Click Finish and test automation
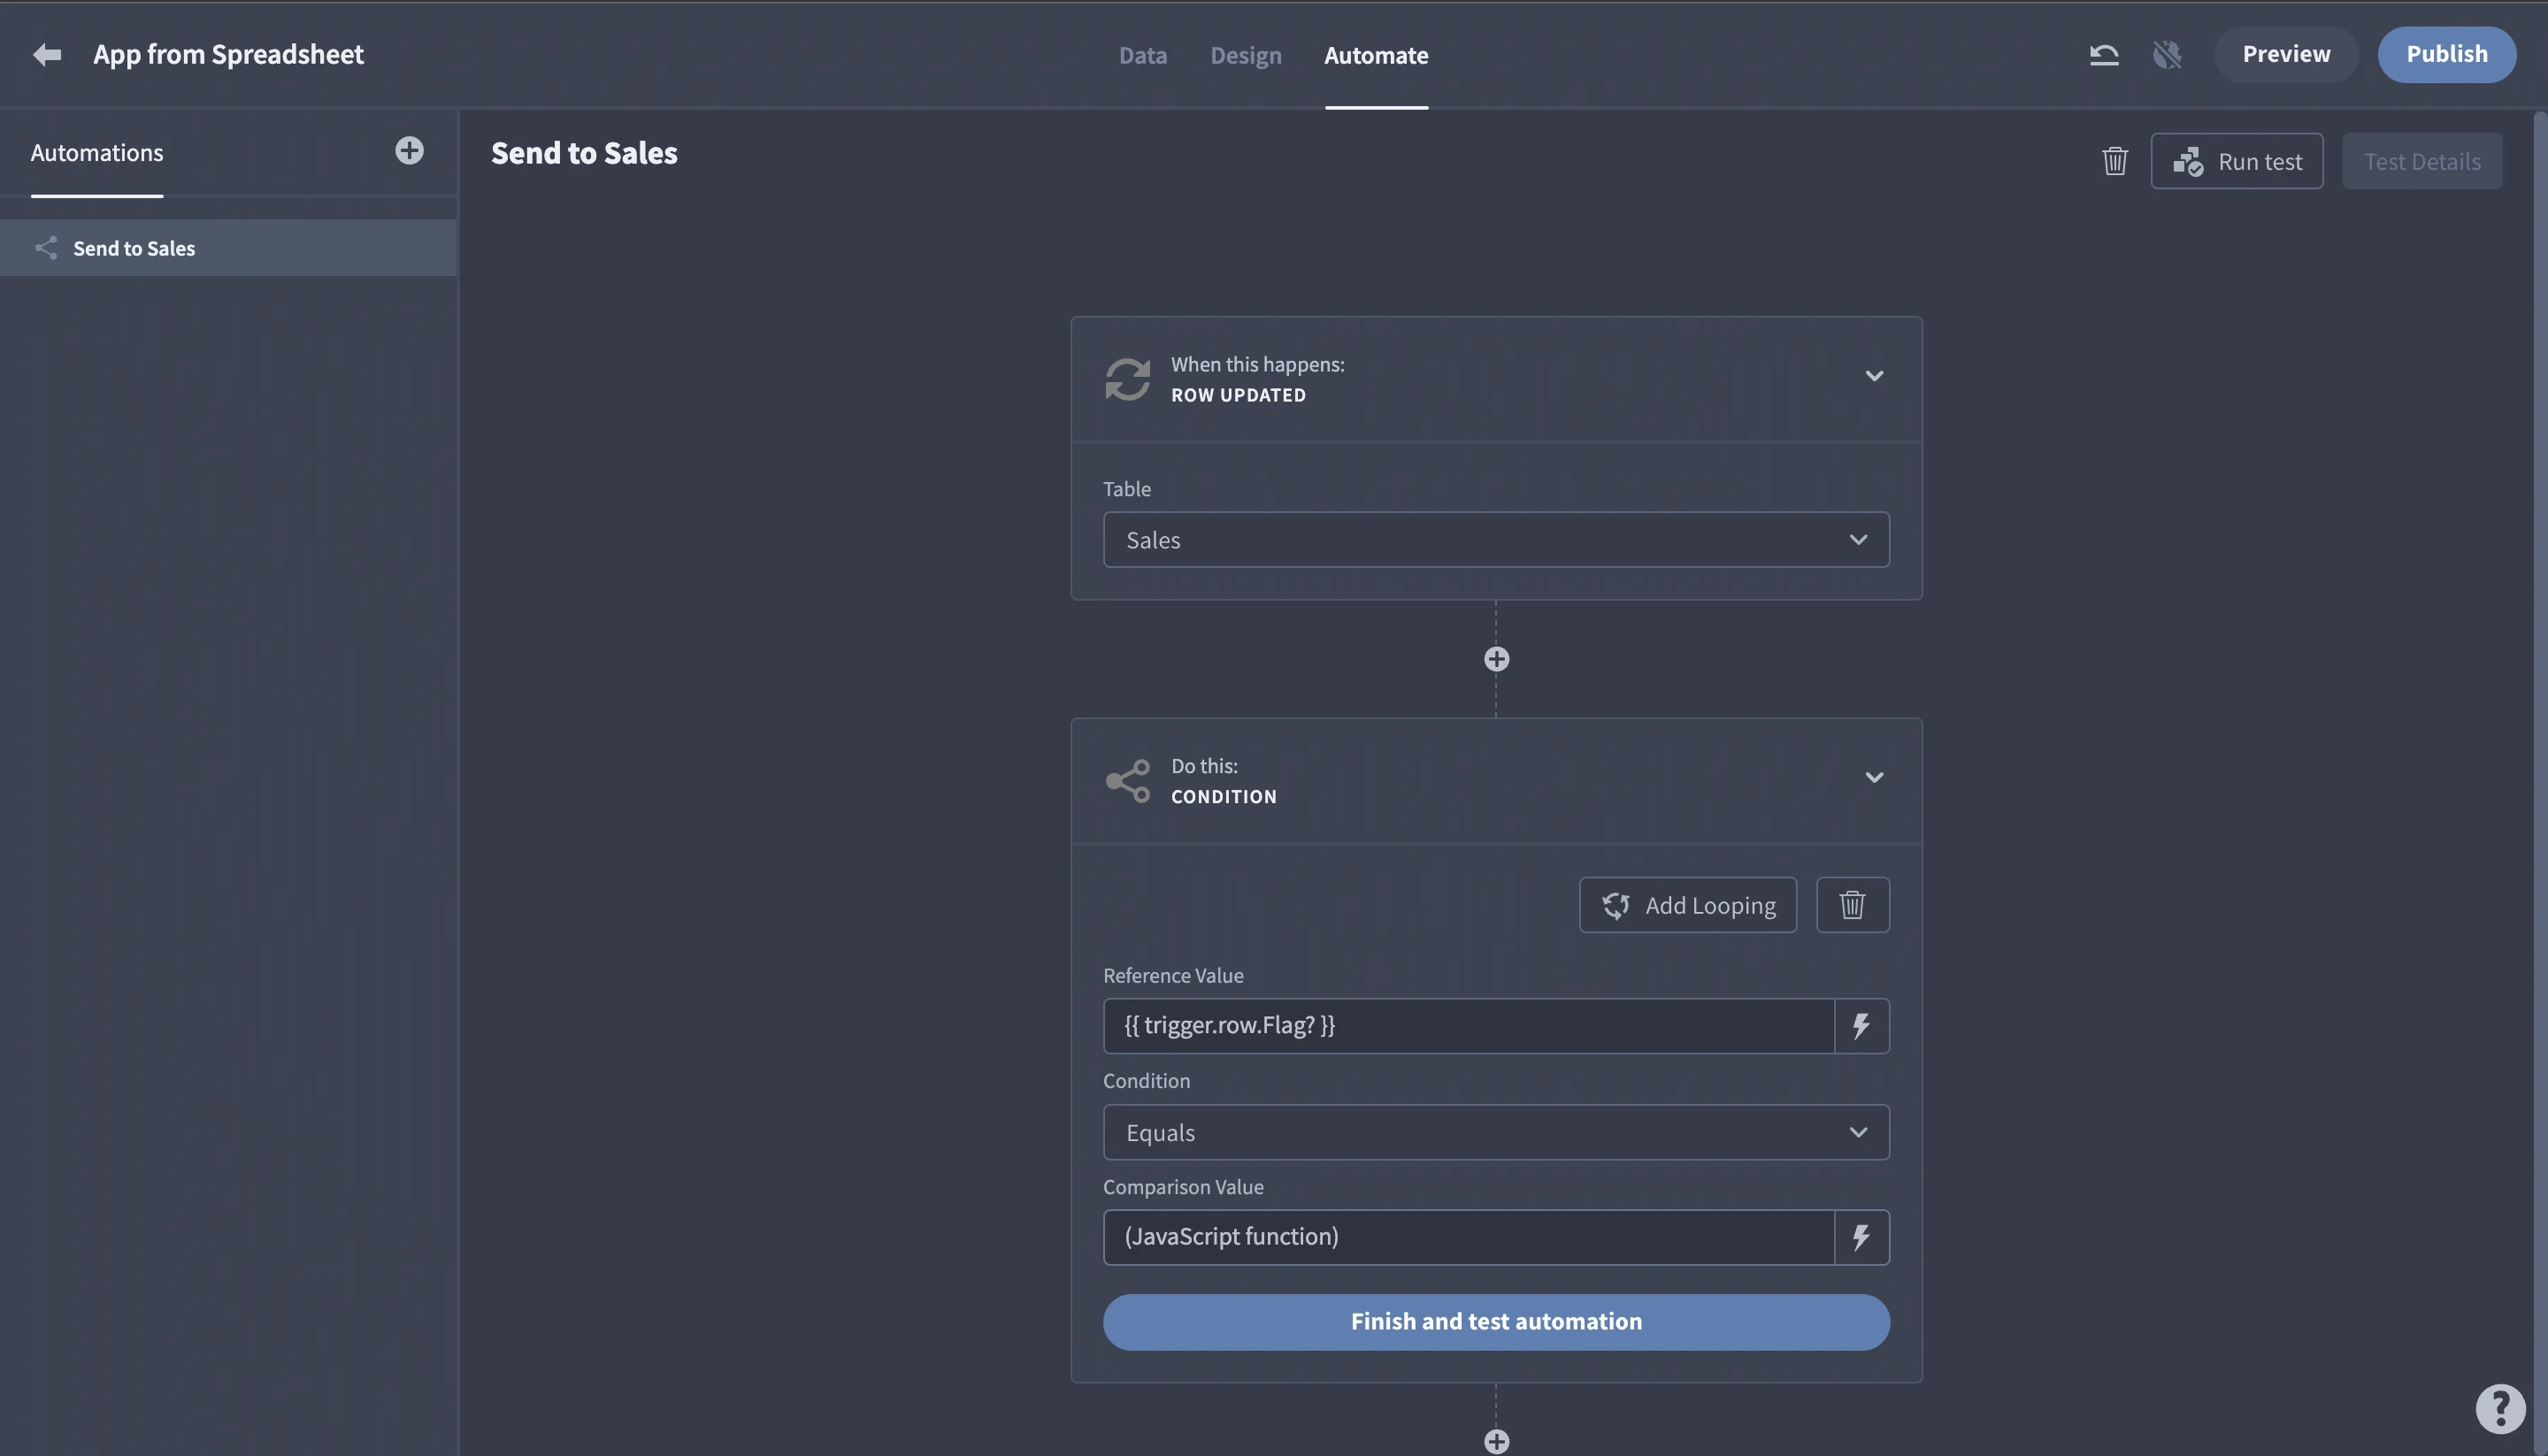 tap(1496, 1322)
